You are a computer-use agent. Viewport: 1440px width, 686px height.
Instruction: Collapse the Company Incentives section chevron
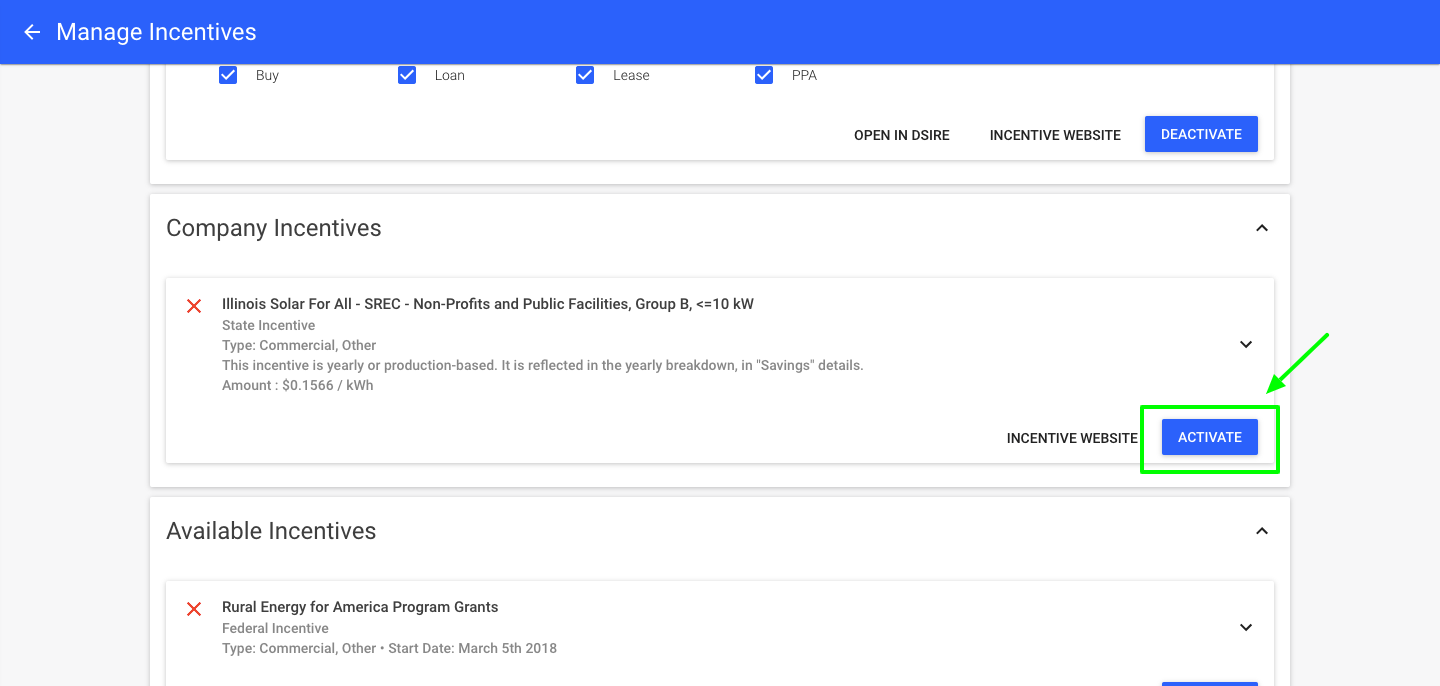tap(1262, 228)
